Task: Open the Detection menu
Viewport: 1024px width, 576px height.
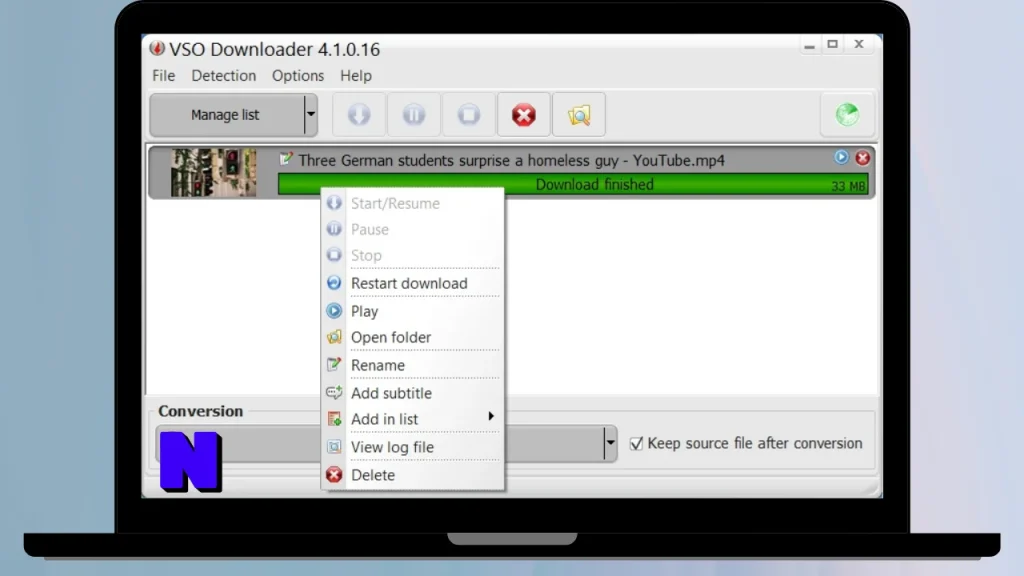Action: (223, 76)
